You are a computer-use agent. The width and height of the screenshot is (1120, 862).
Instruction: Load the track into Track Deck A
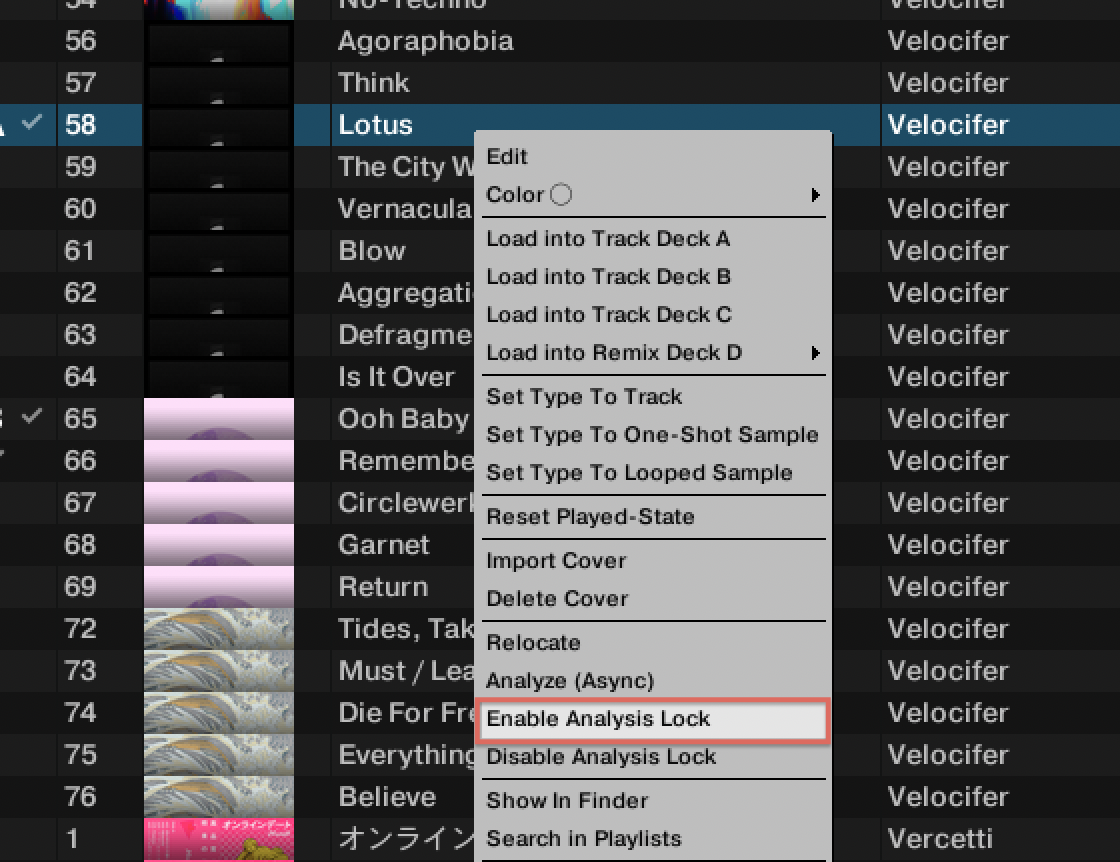pos(608,239)
